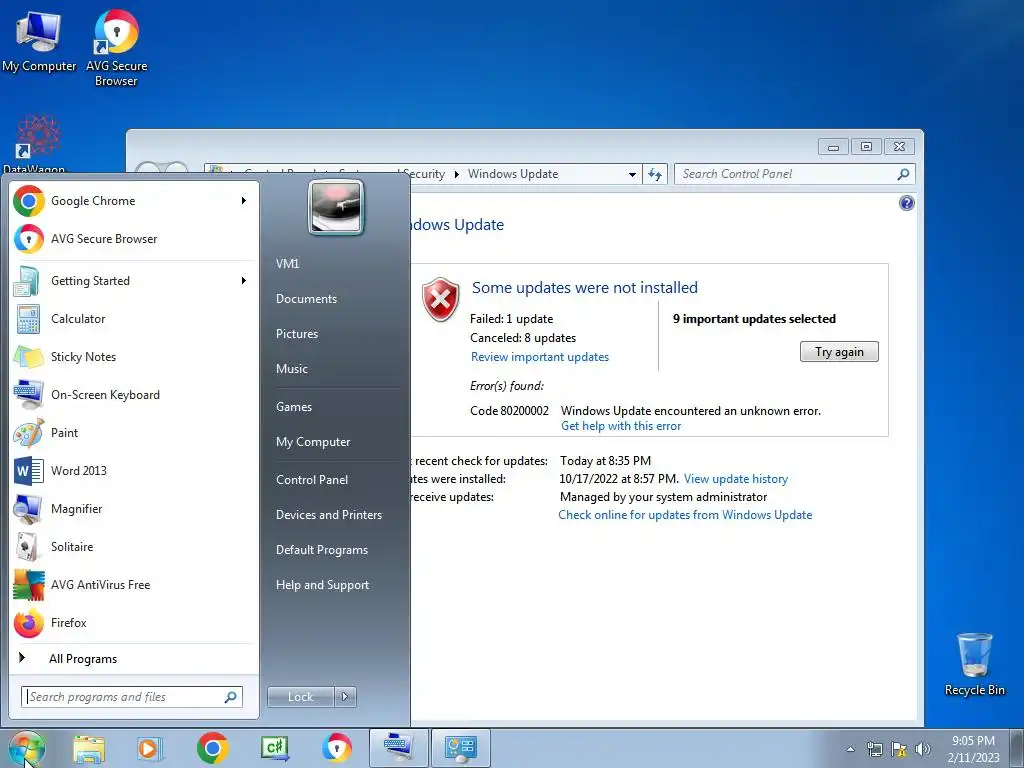Show hidden tray icons arrow
The width and height of the screenshot is (1024, 768).
point(850,749)
